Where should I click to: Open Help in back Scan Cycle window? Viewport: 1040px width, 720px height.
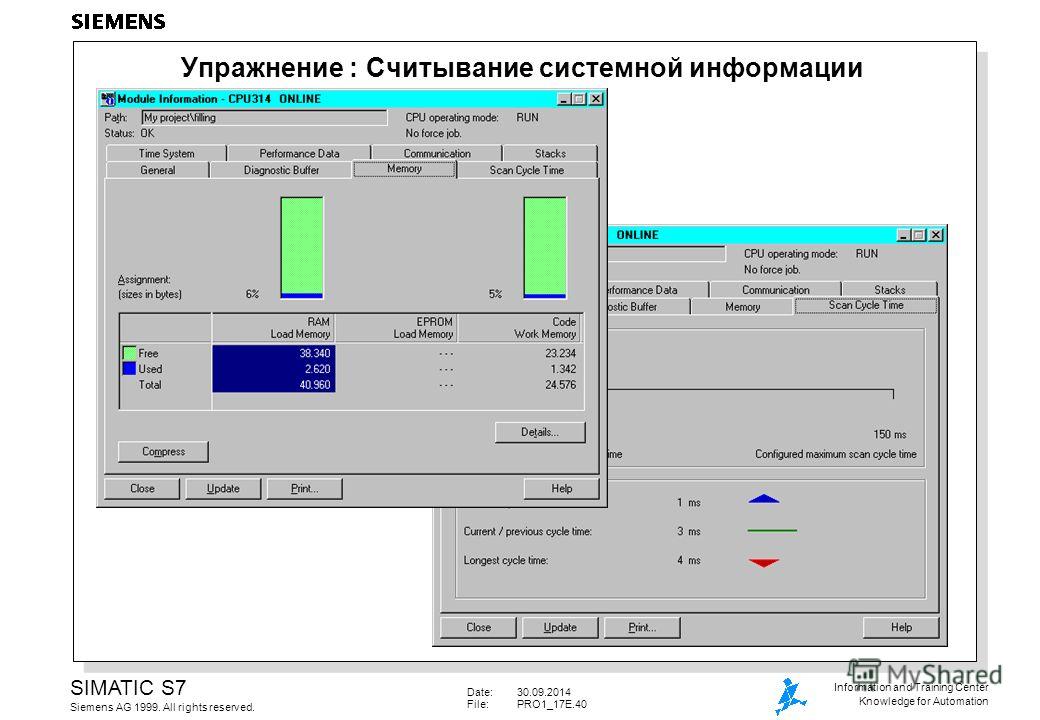(x=901, y=627)
